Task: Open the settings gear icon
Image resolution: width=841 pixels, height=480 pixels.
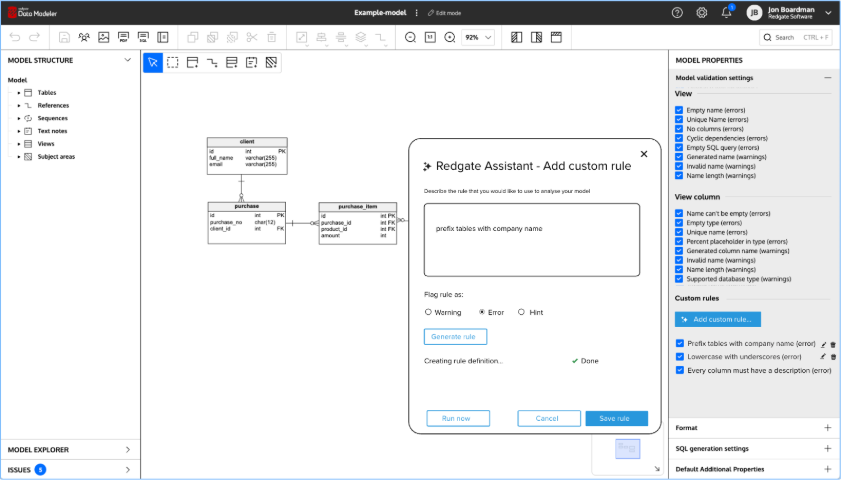Action: pos(702,13)
